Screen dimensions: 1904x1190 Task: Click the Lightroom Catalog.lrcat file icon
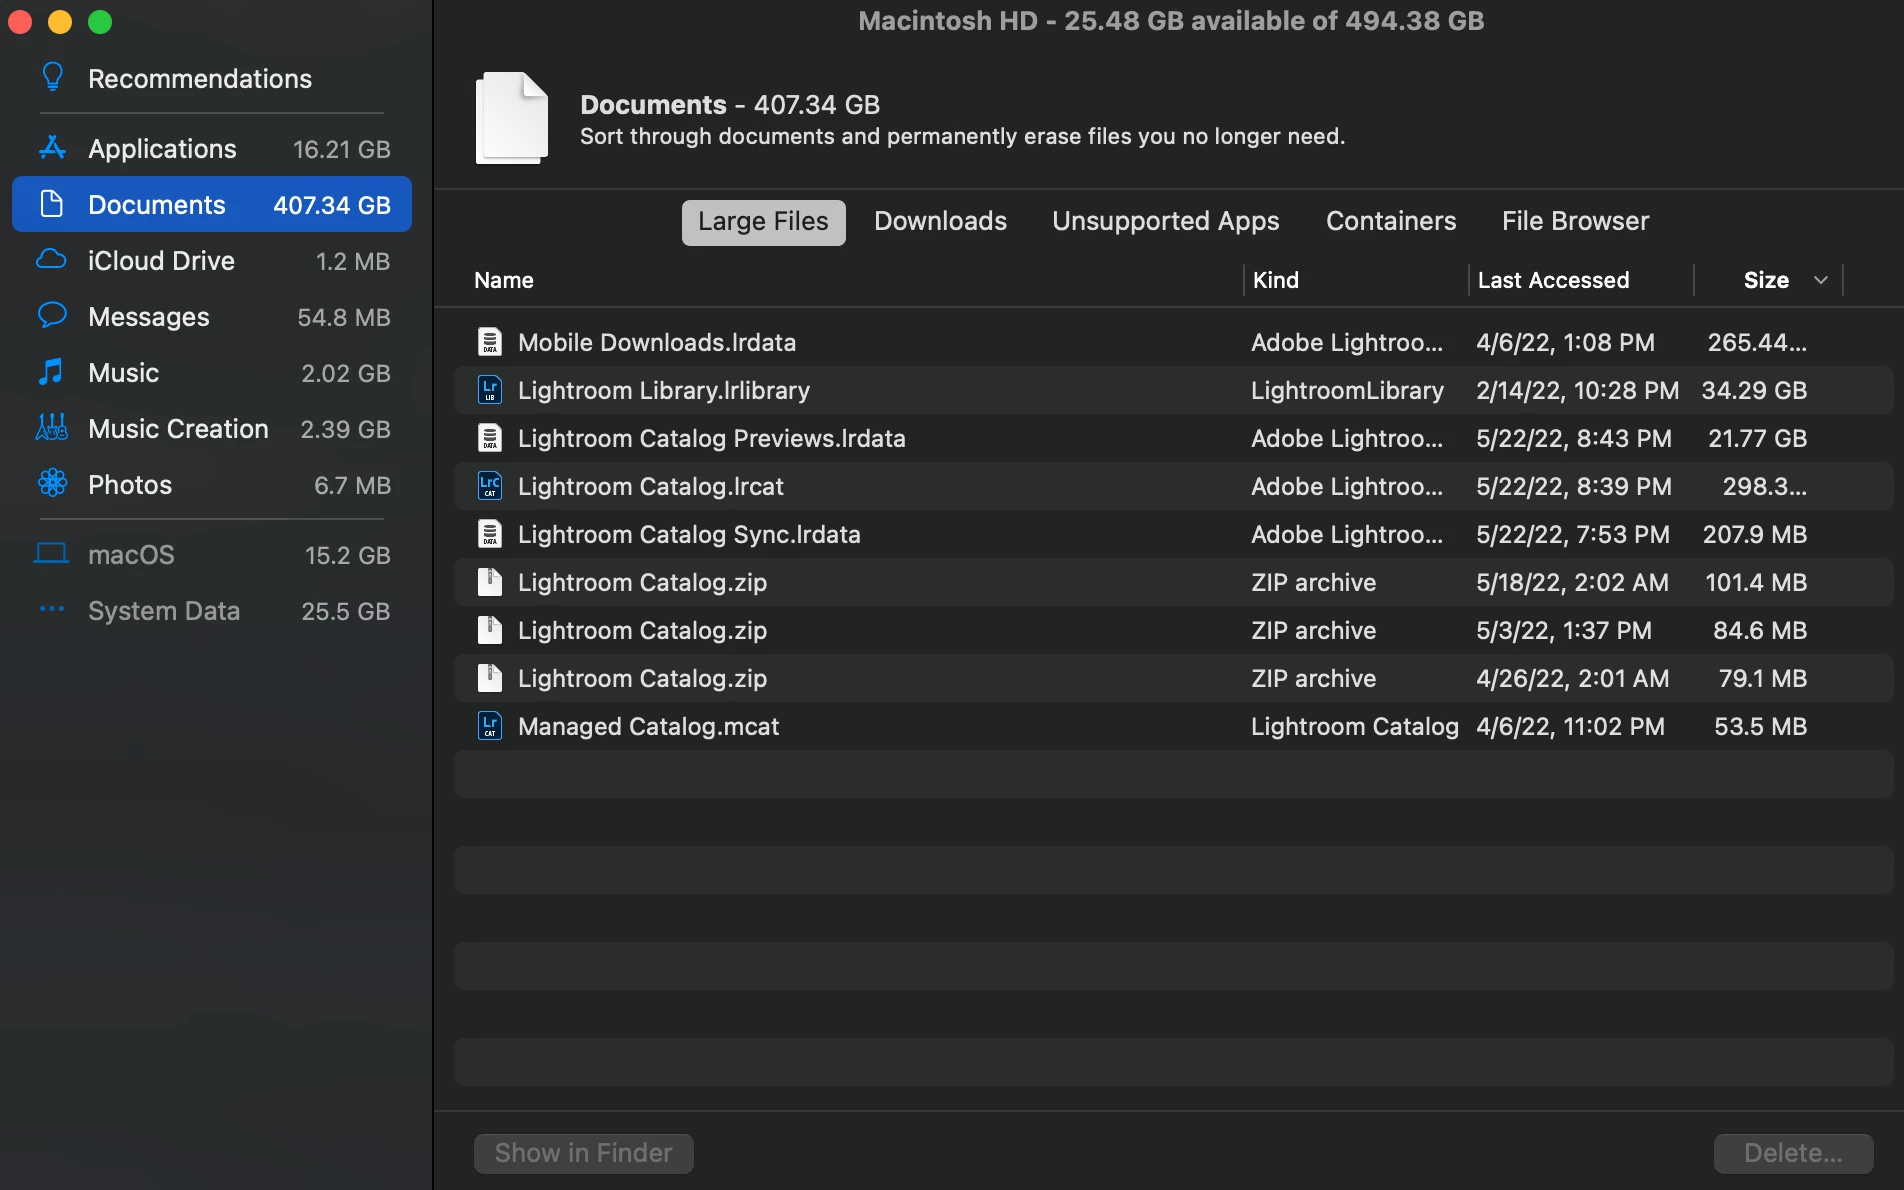tap(490, 486)
